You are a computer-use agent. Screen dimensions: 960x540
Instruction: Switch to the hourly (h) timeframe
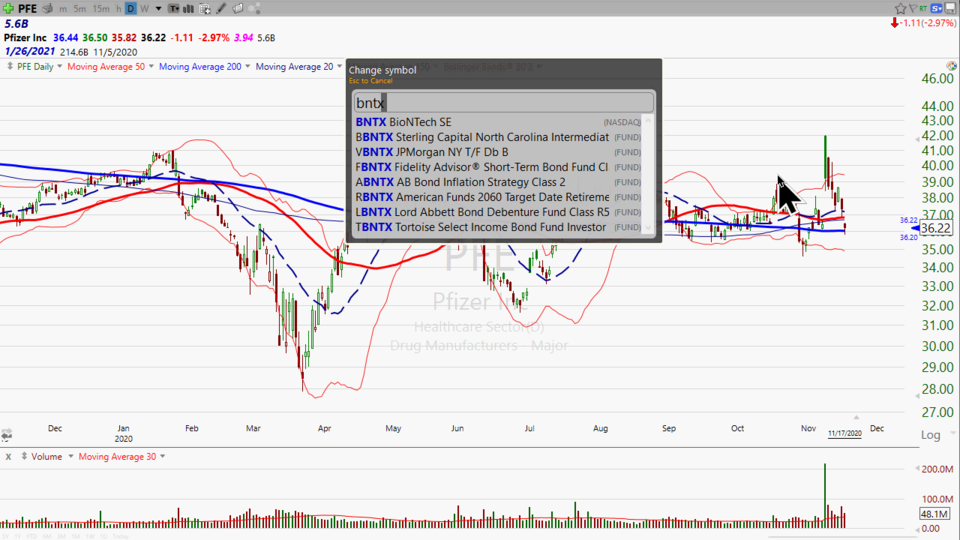click(x=118, y=9)
